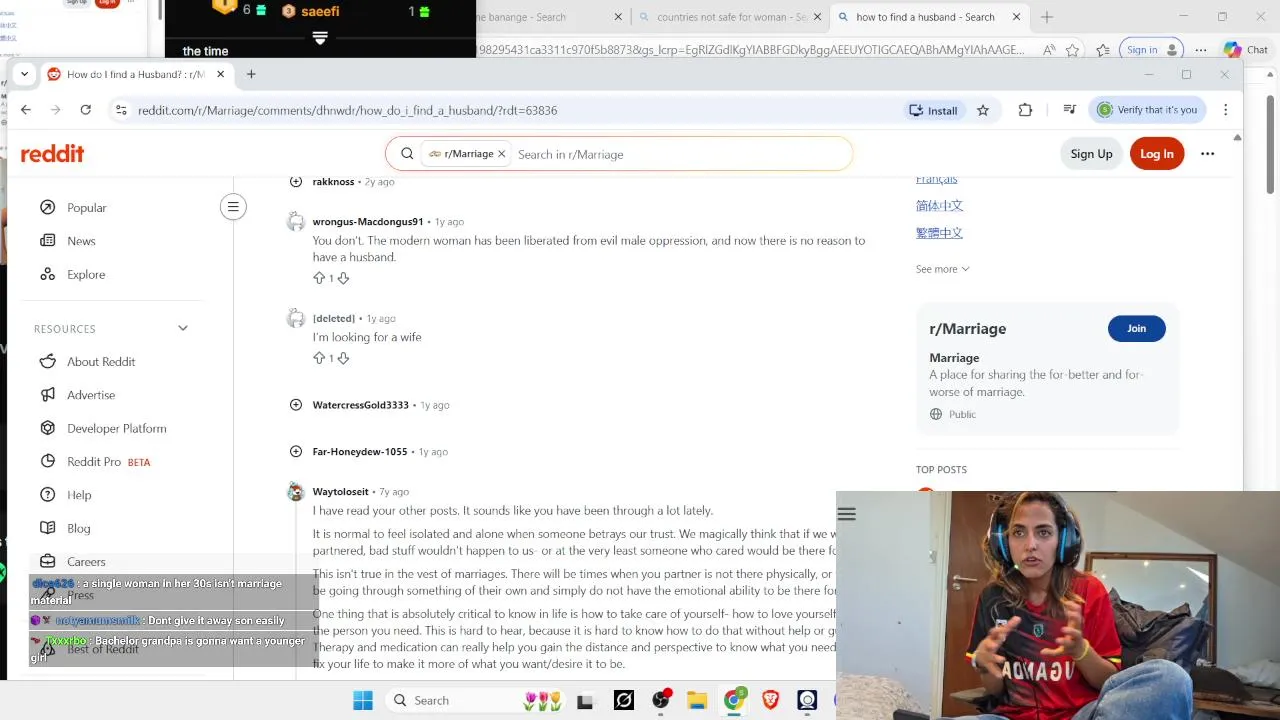Click the Chrome address bar URL
The width and height of the screenshot is (1280, 720).
click(348, 110)
